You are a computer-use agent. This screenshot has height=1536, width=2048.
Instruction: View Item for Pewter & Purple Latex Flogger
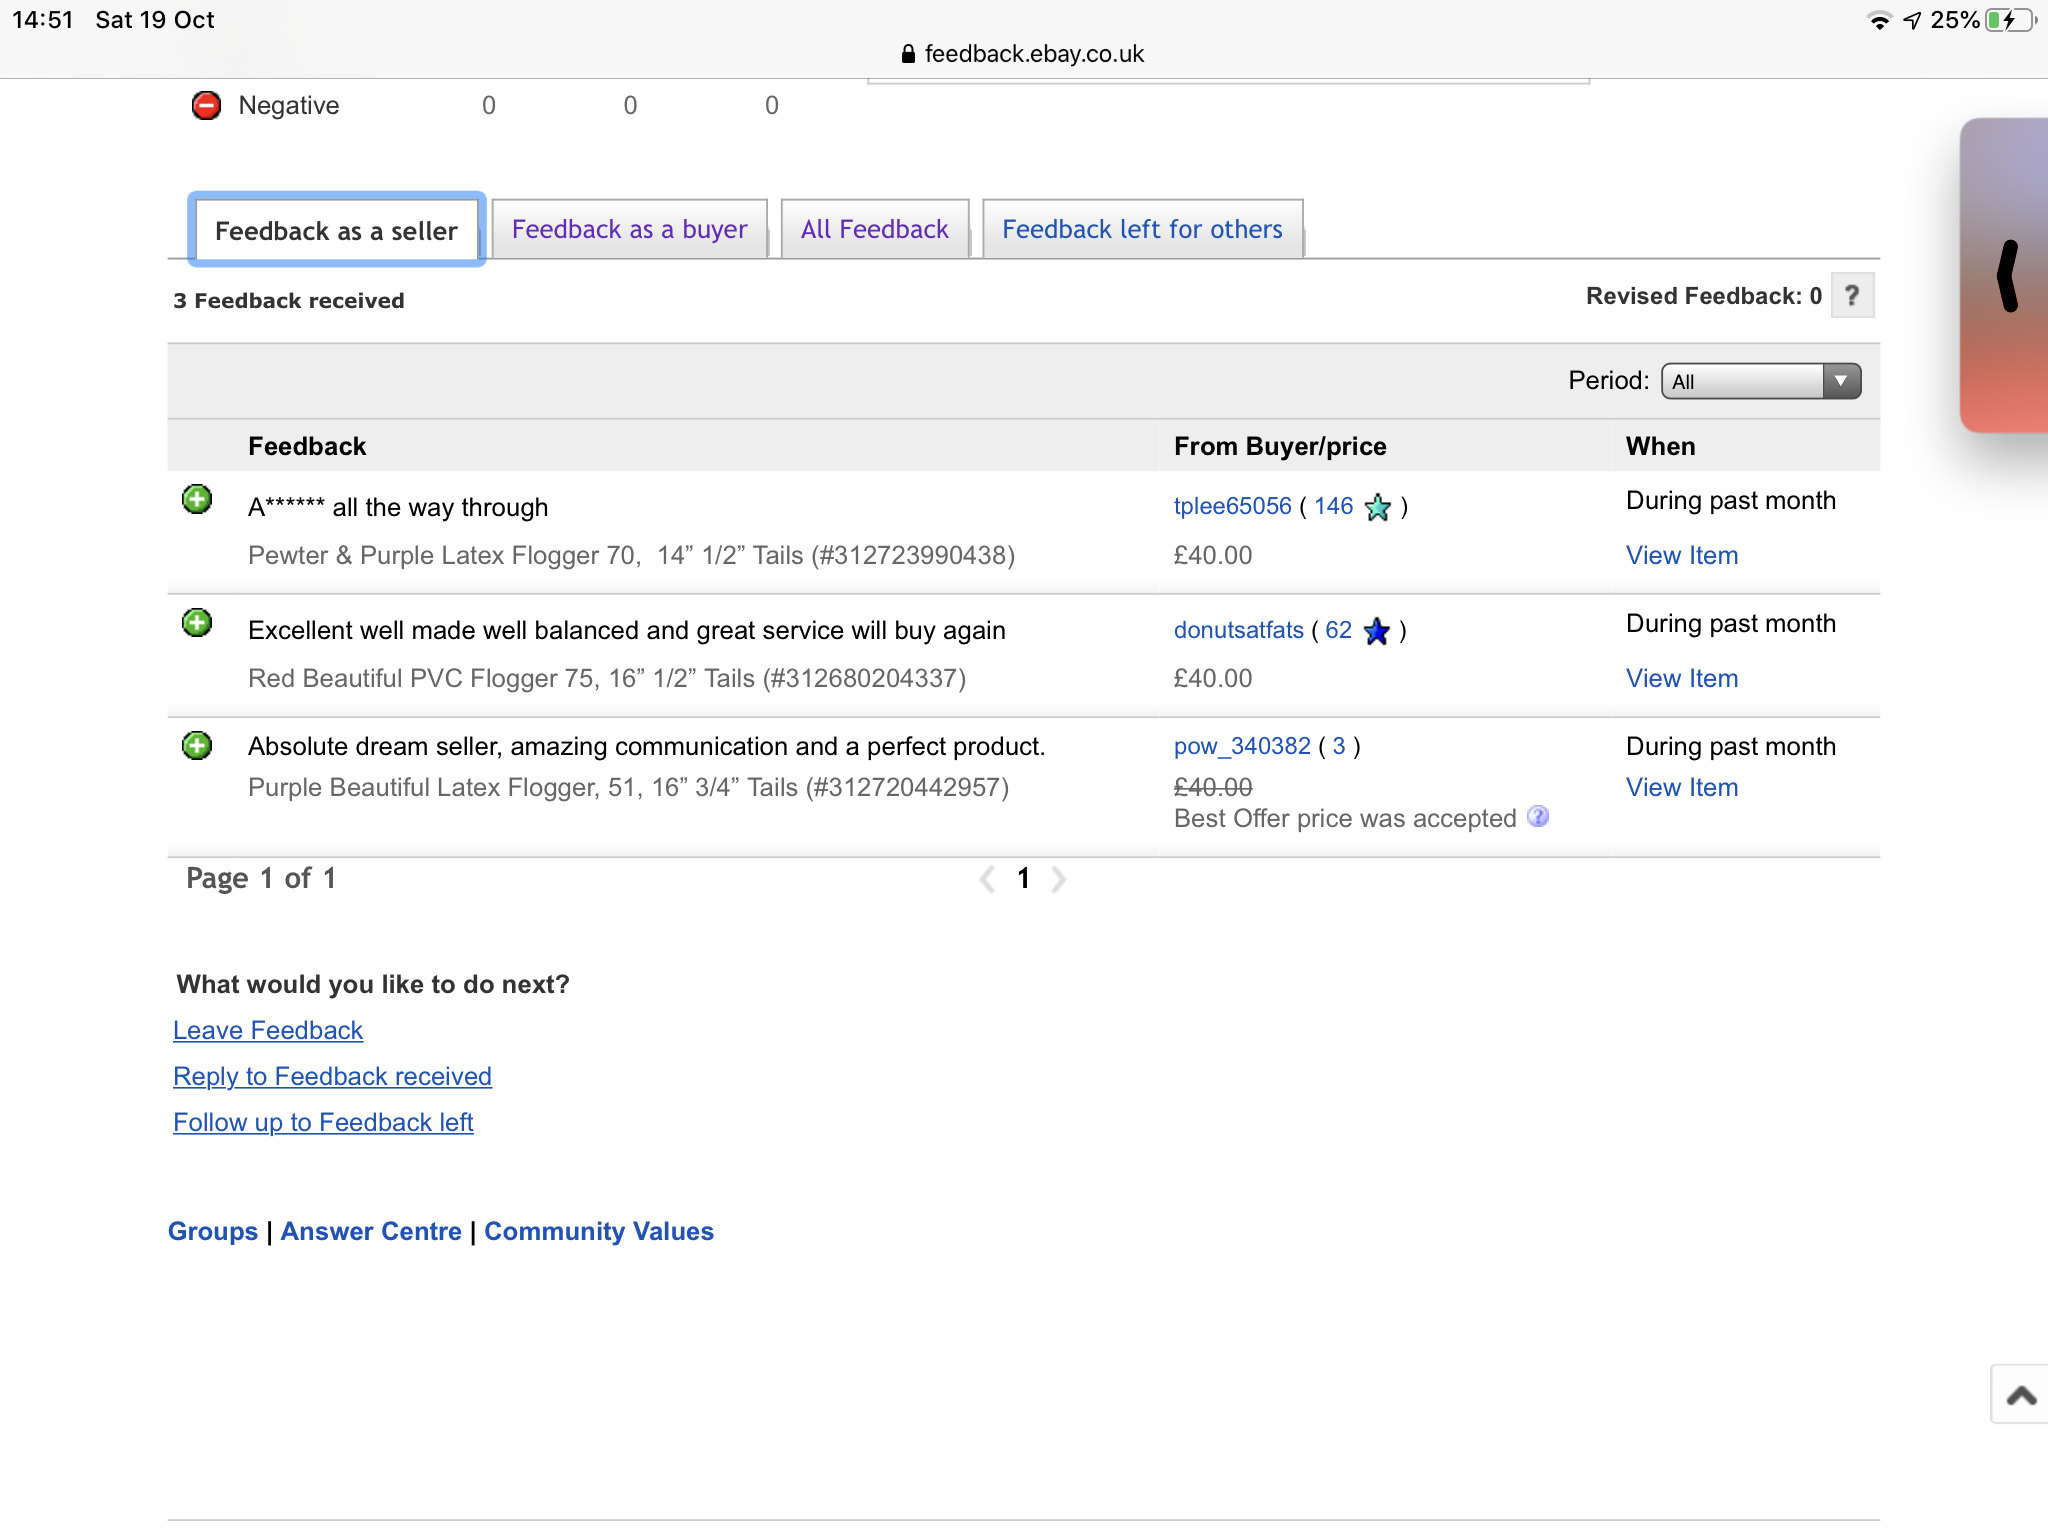click(x=1682, y=555)
